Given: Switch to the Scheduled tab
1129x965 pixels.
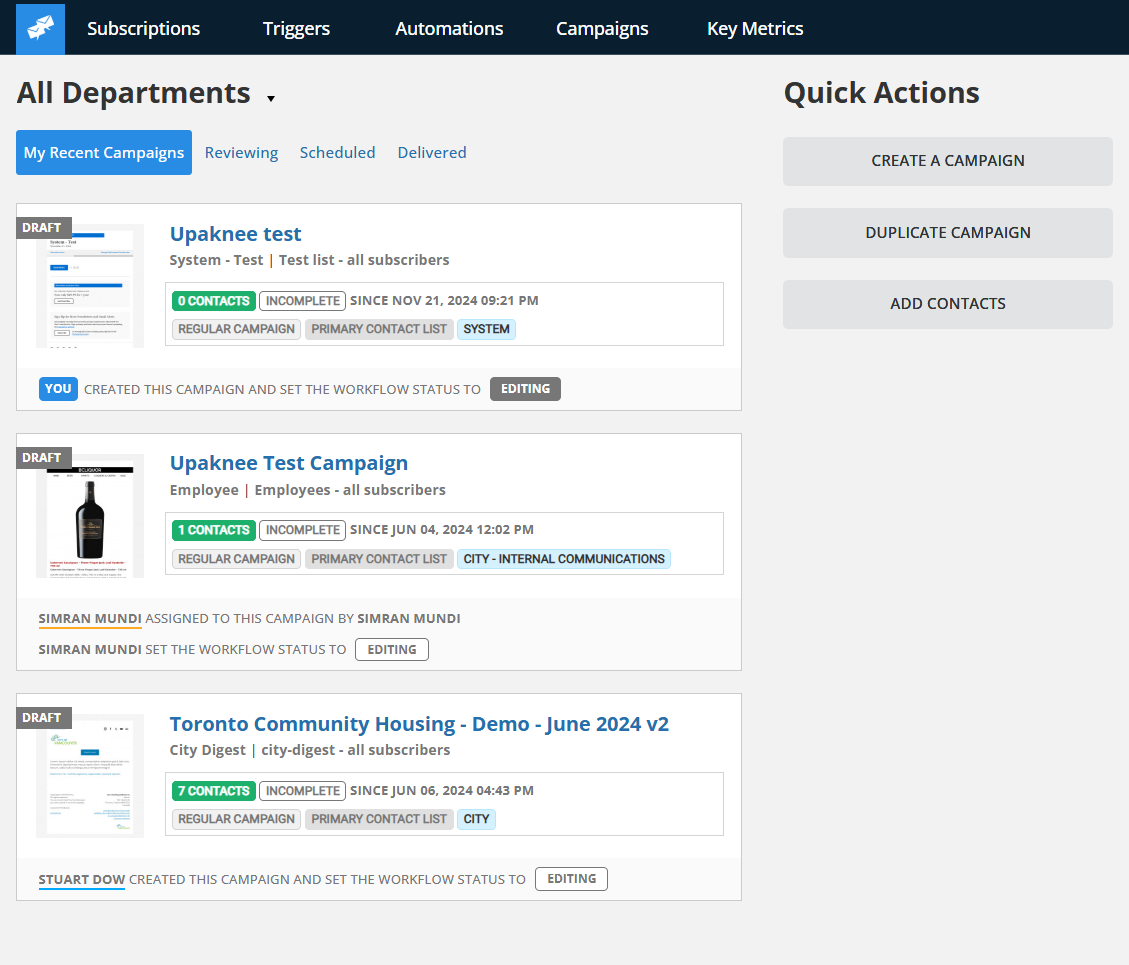Looking at the screenshot, I should point(337,152).
